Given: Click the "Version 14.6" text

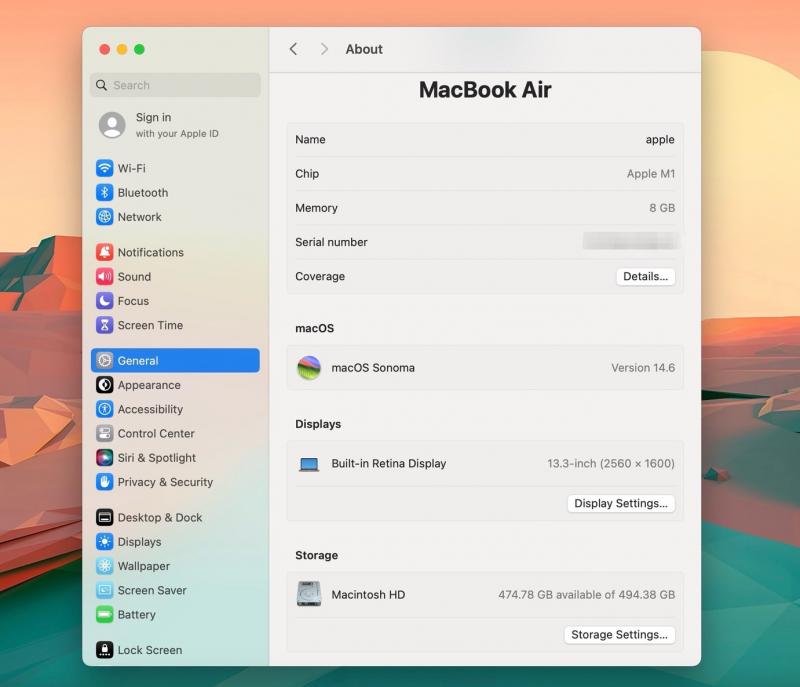Looking at the screenshot, I should pos(643,368).
